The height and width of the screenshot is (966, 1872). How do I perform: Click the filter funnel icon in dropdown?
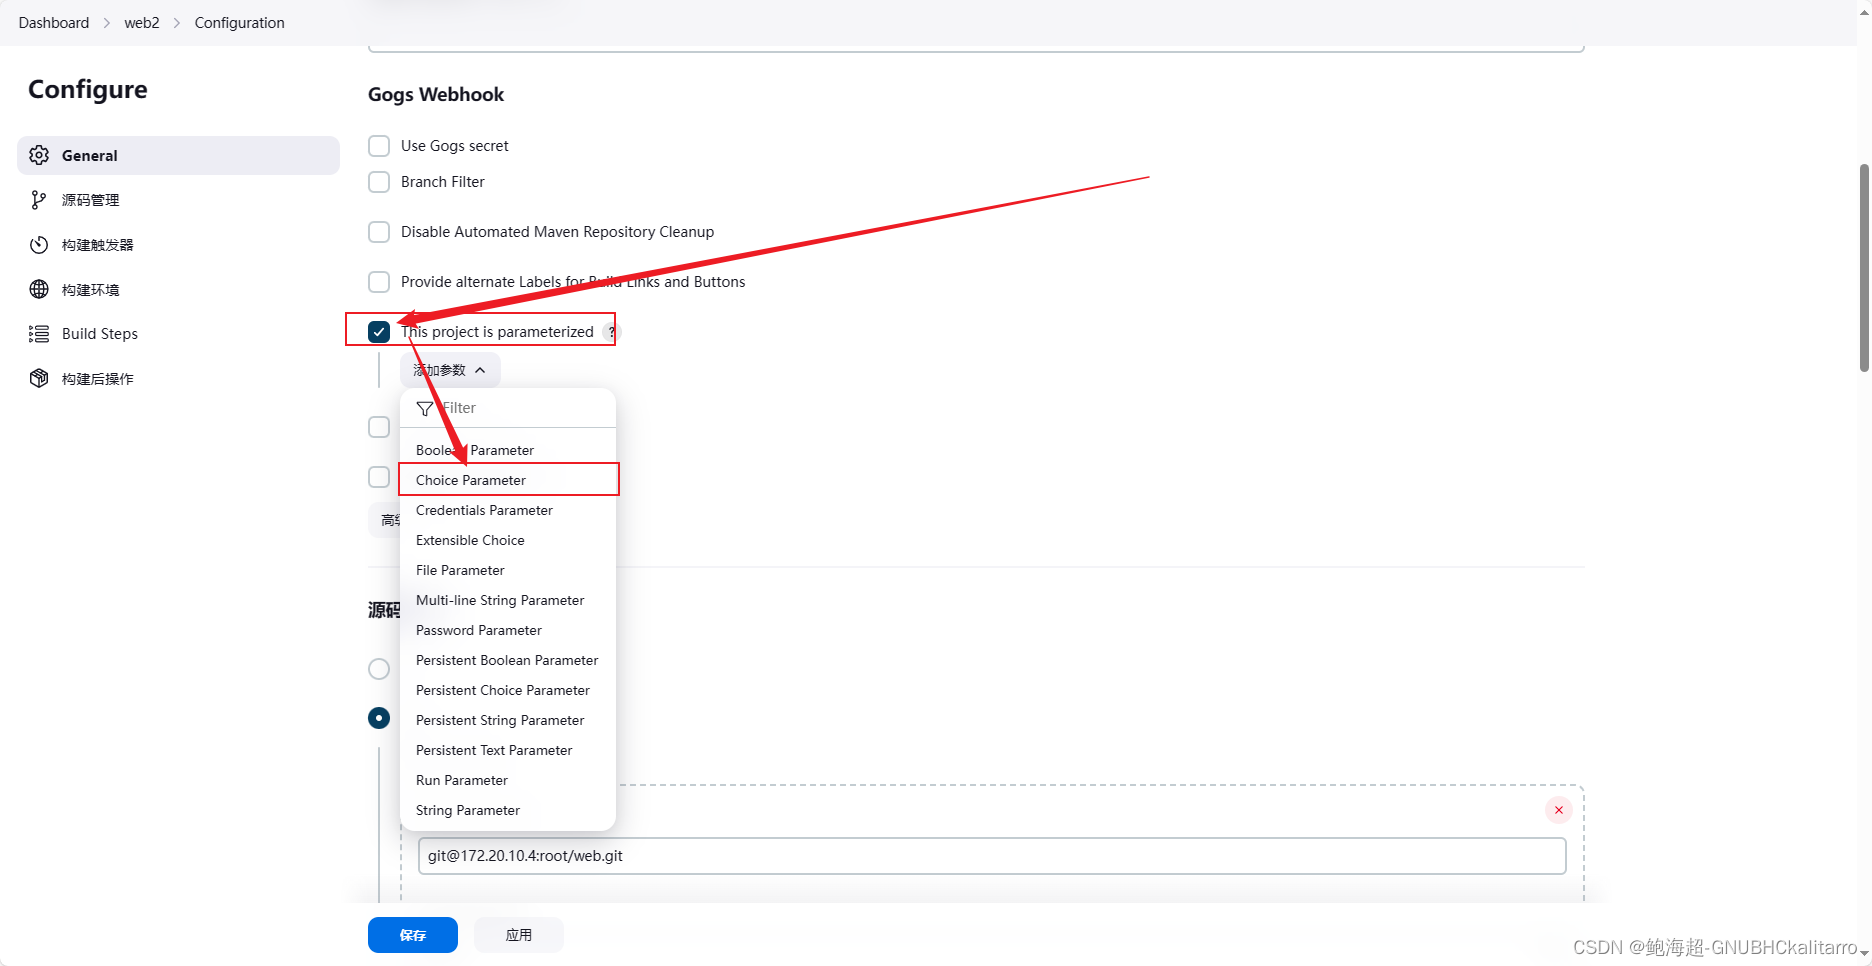tap(425, 408)
